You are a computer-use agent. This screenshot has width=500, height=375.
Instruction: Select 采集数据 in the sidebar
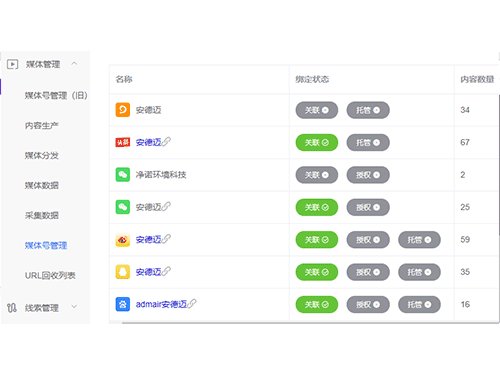(42, 216)
